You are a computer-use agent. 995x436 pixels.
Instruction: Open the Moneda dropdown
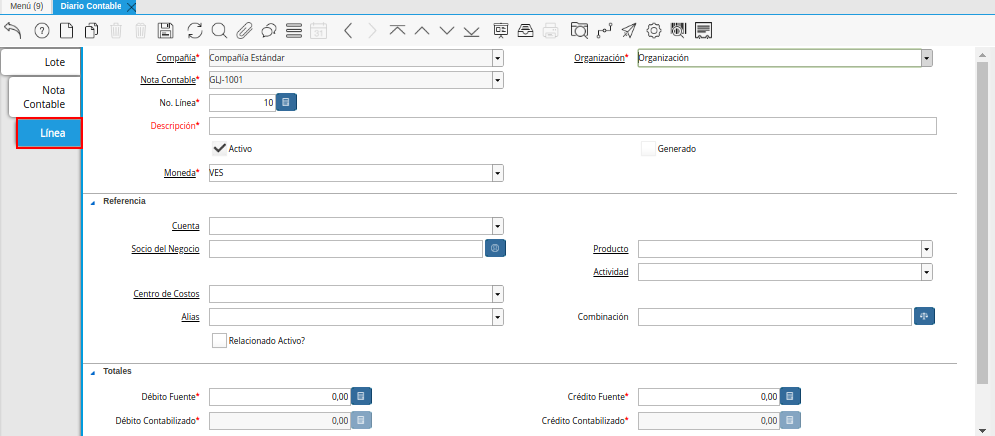pyautogui.click(x=497, y=173)
